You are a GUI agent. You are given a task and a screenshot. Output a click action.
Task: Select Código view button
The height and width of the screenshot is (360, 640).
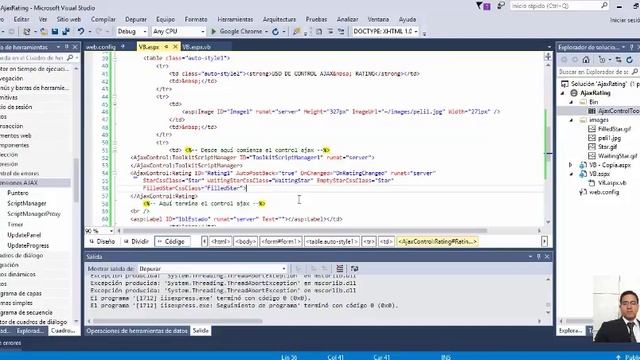click(172, 242)
